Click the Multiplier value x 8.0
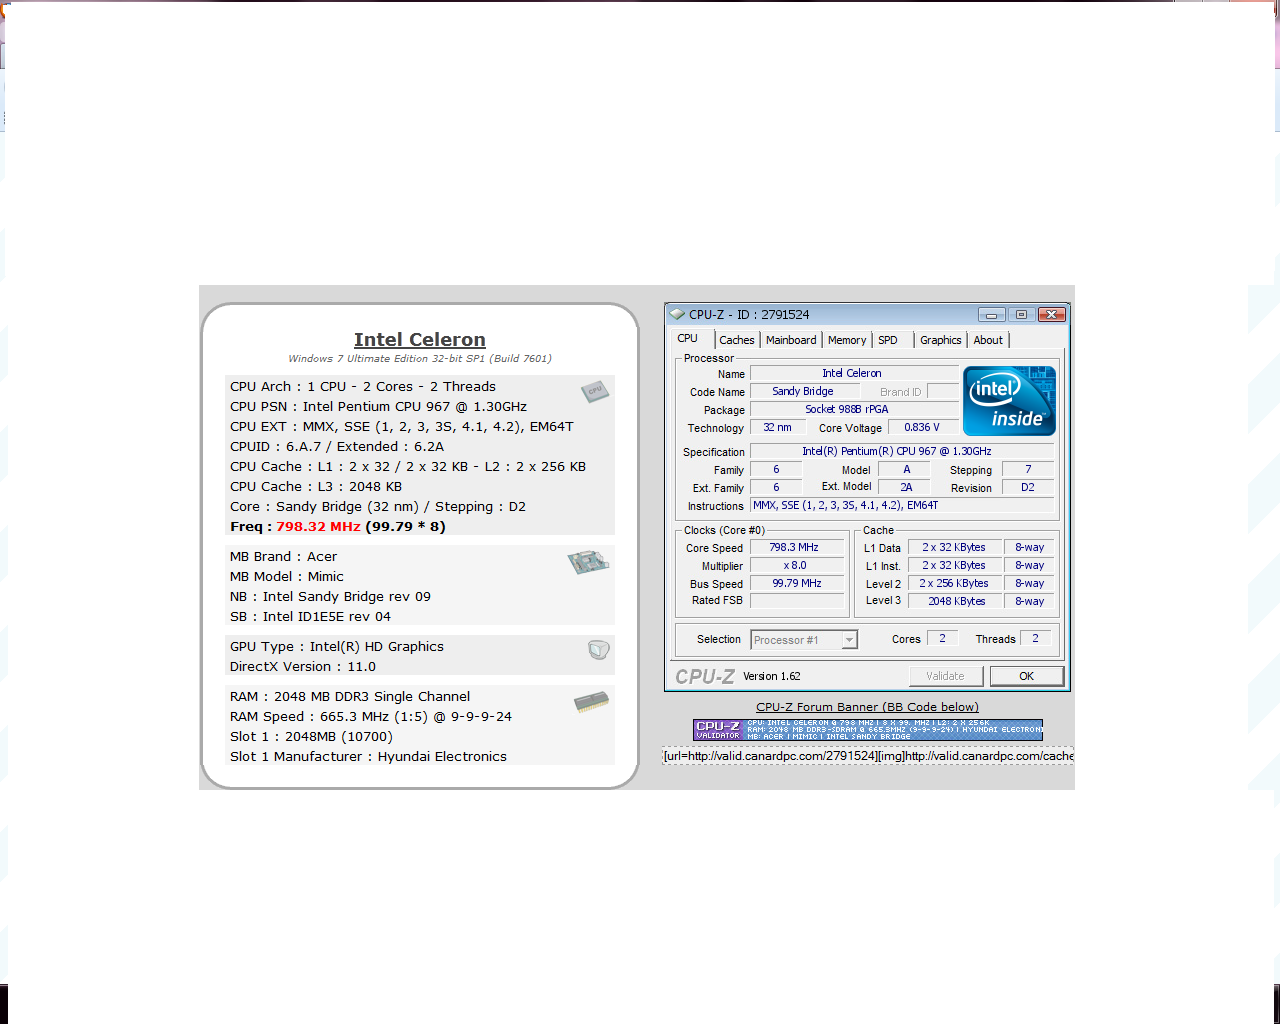This screenshot has width=1280, height=1024. pyautogui.click(x=796, y=566)
